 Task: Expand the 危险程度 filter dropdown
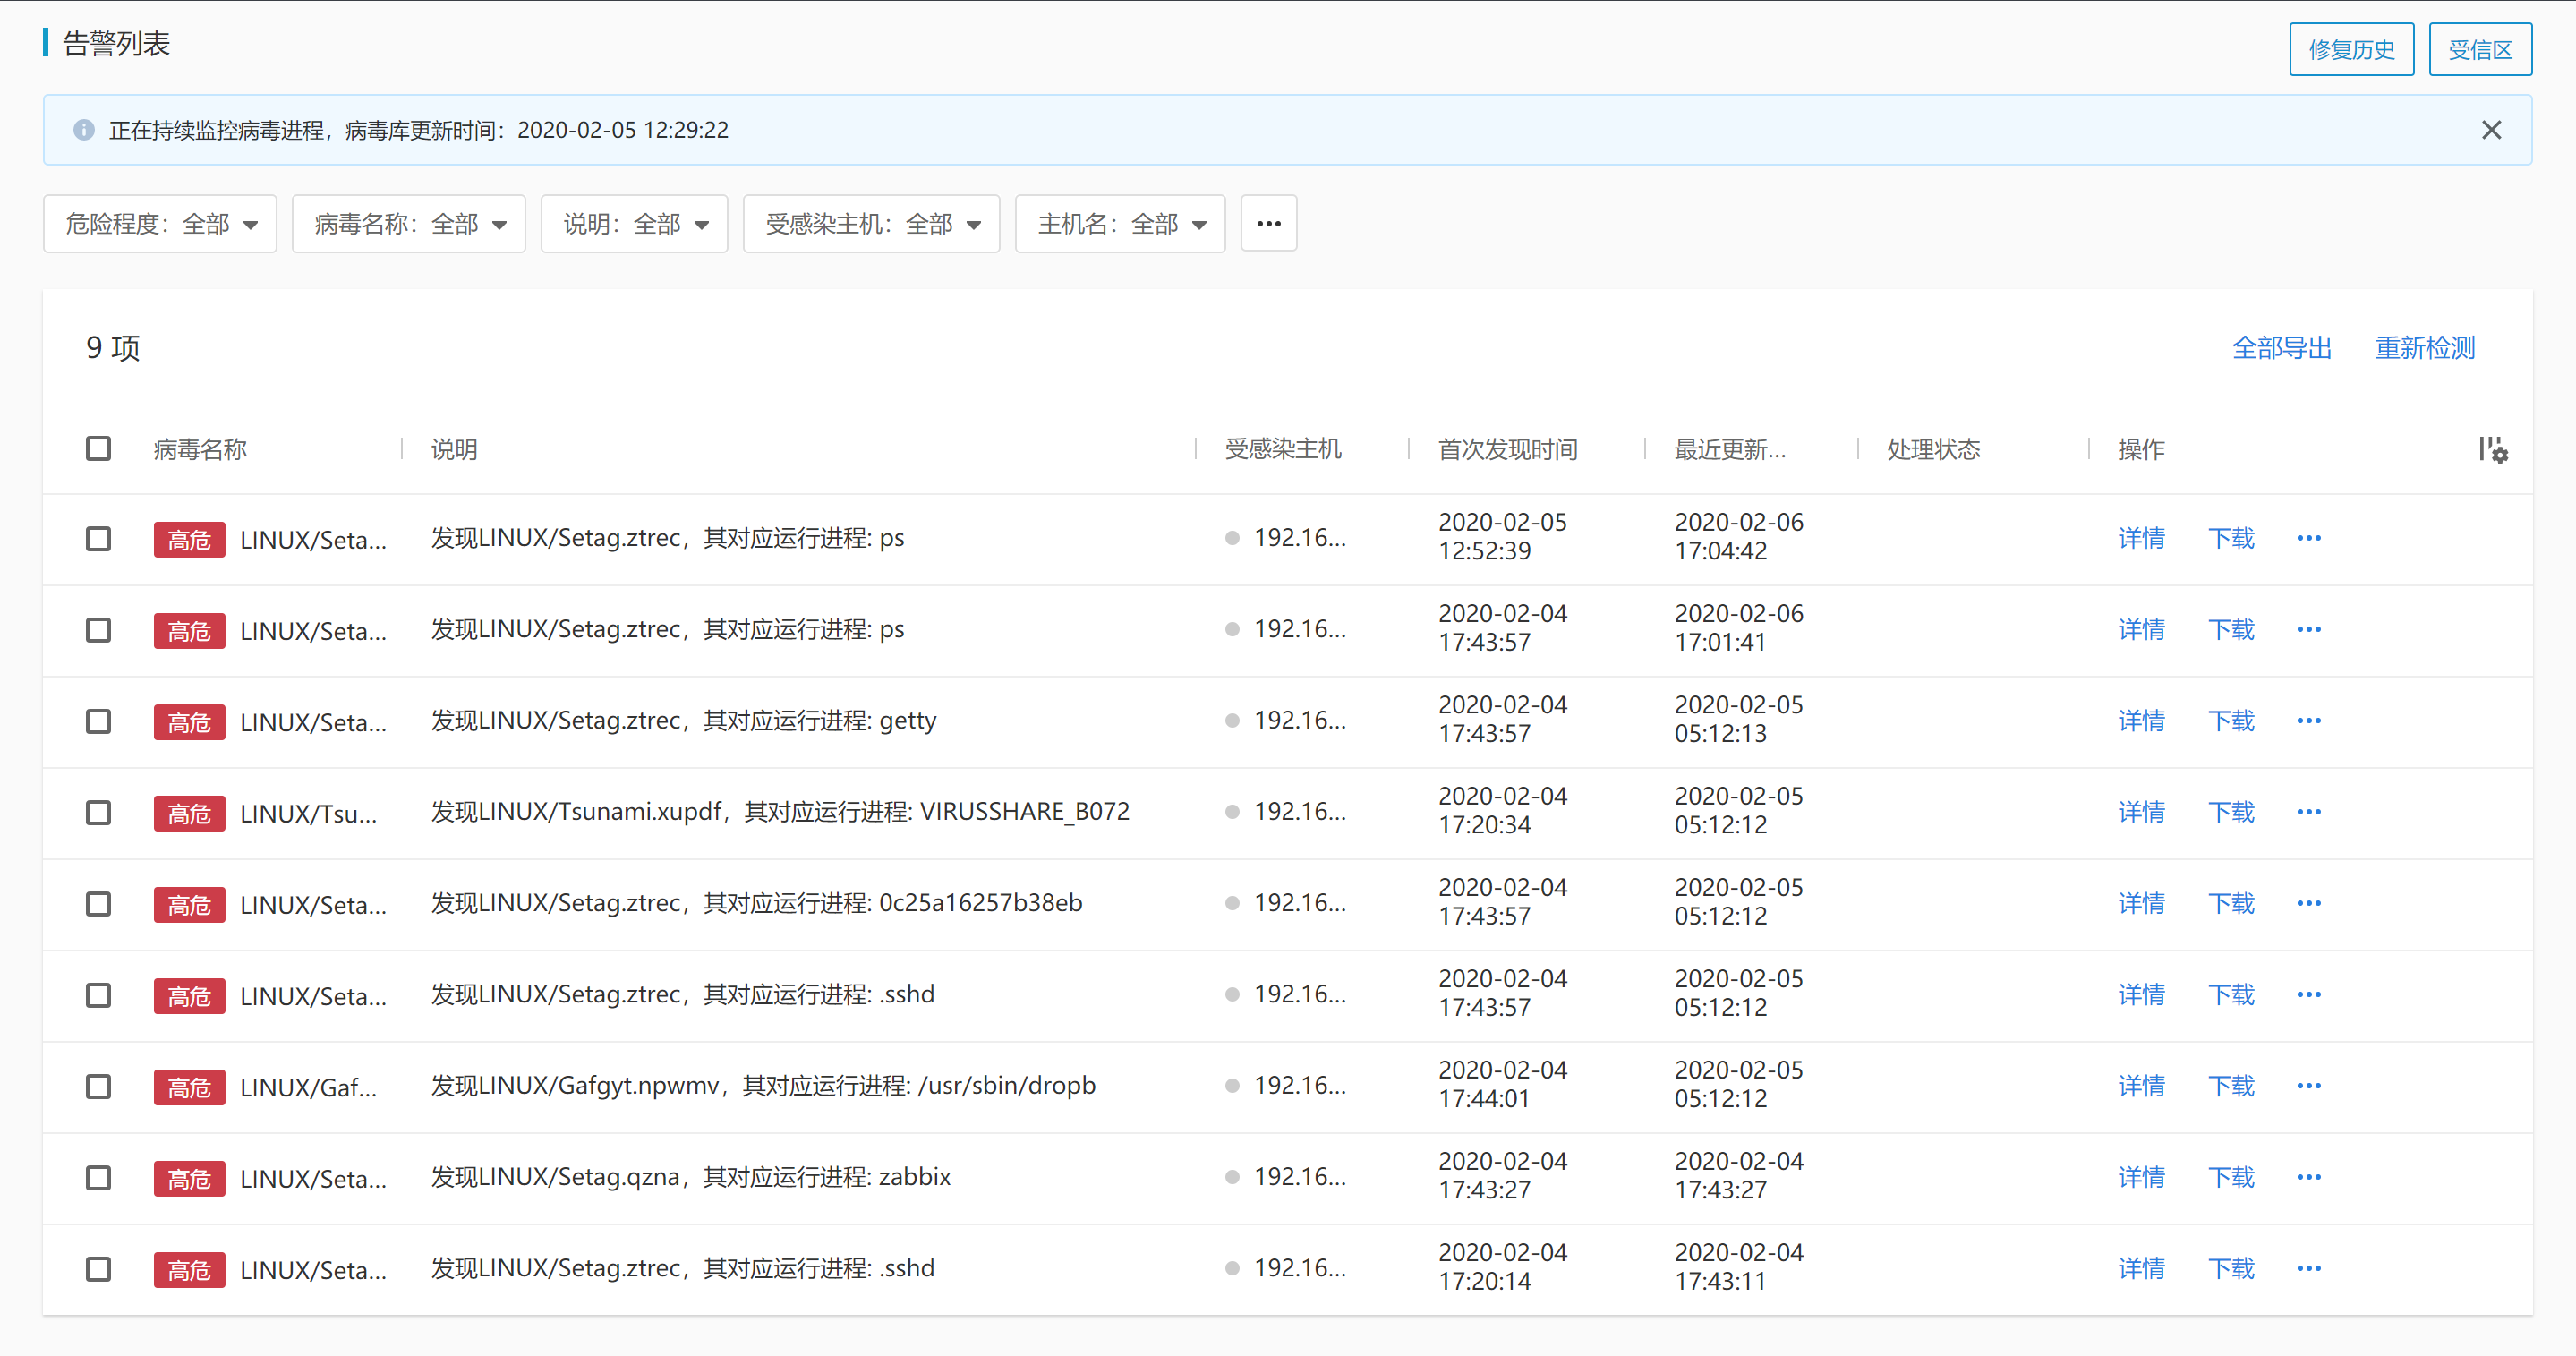160,224
